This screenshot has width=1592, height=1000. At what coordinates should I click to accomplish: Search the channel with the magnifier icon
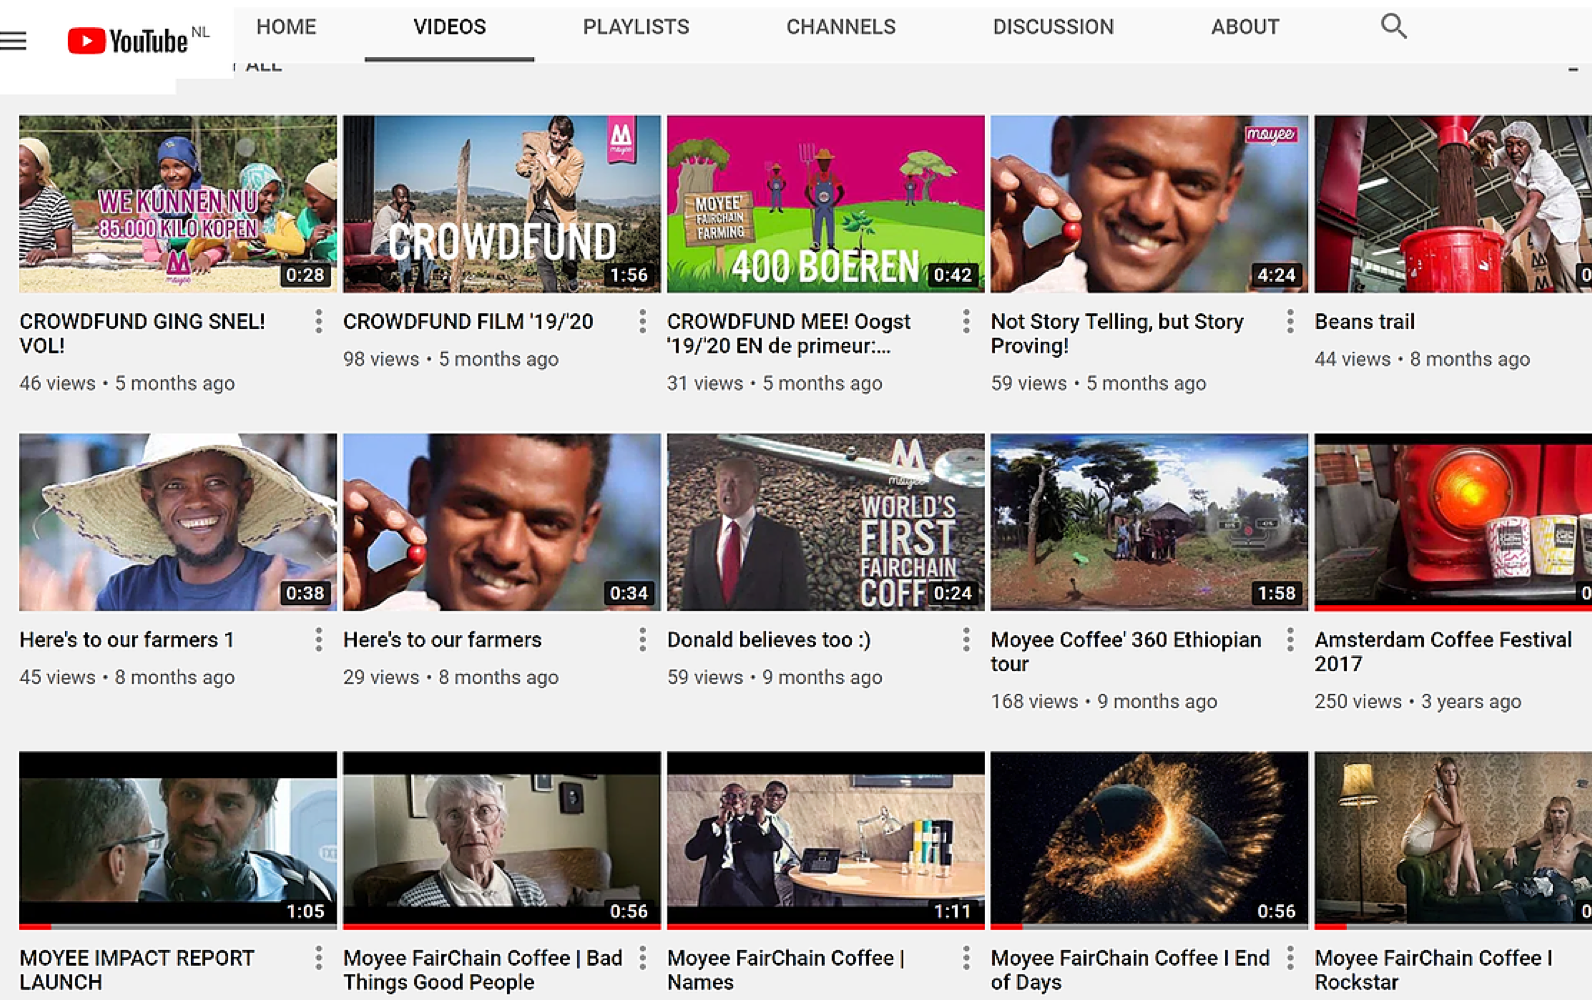coord(1393,26)
